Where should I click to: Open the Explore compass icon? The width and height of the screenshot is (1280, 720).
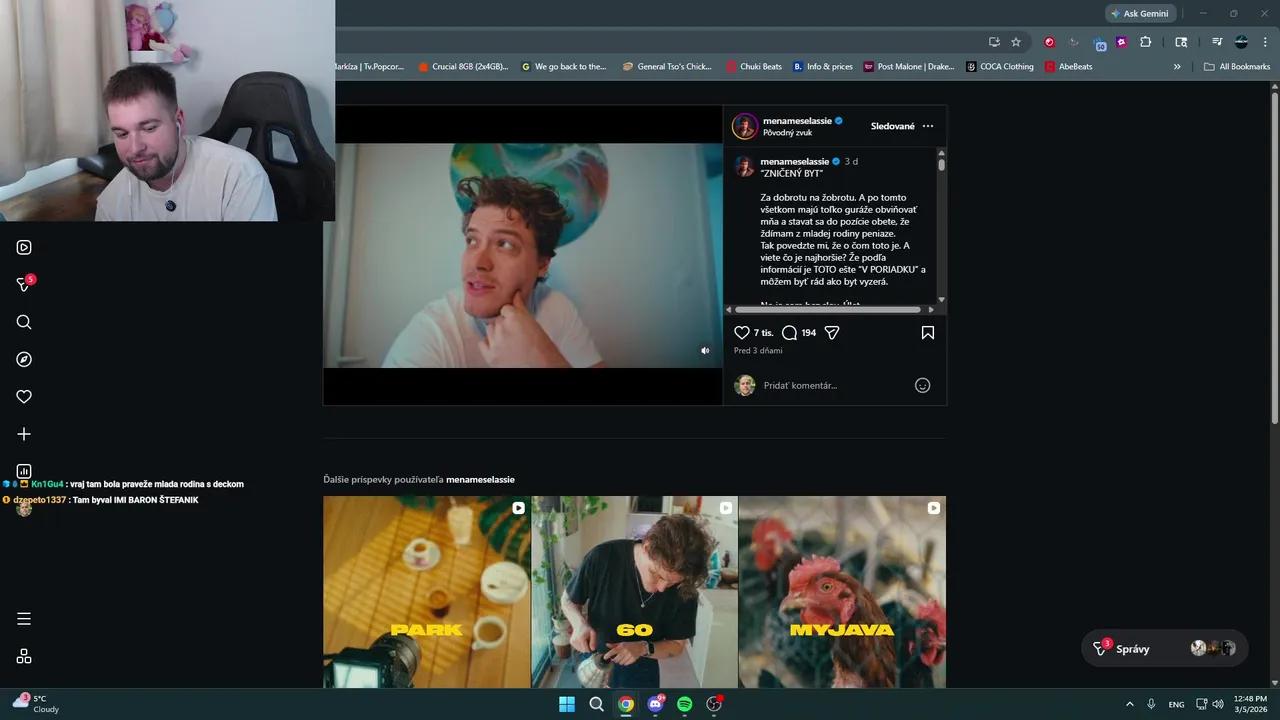(24, 359)
